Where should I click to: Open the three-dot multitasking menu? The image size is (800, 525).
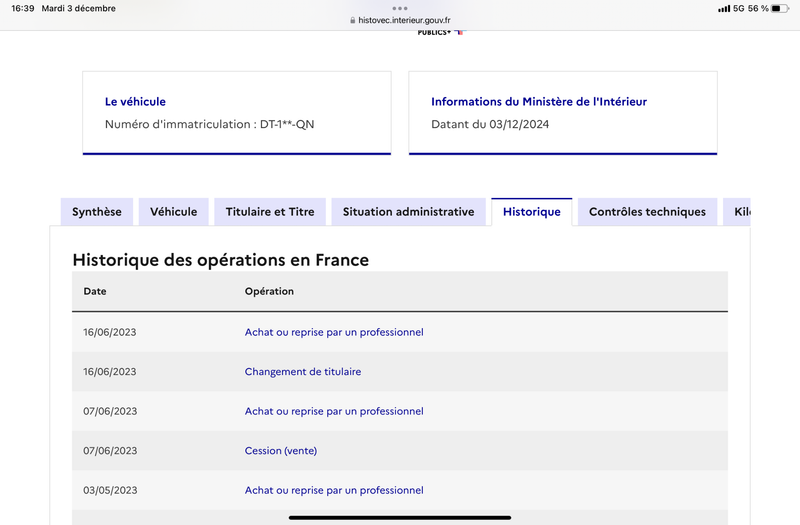coord(400,8)
